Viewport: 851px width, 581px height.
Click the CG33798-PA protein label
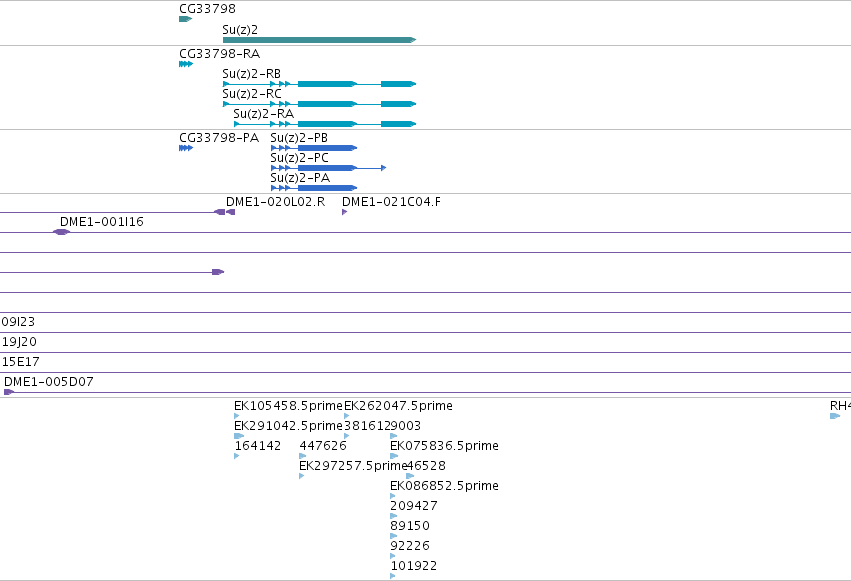pos(219,138)
